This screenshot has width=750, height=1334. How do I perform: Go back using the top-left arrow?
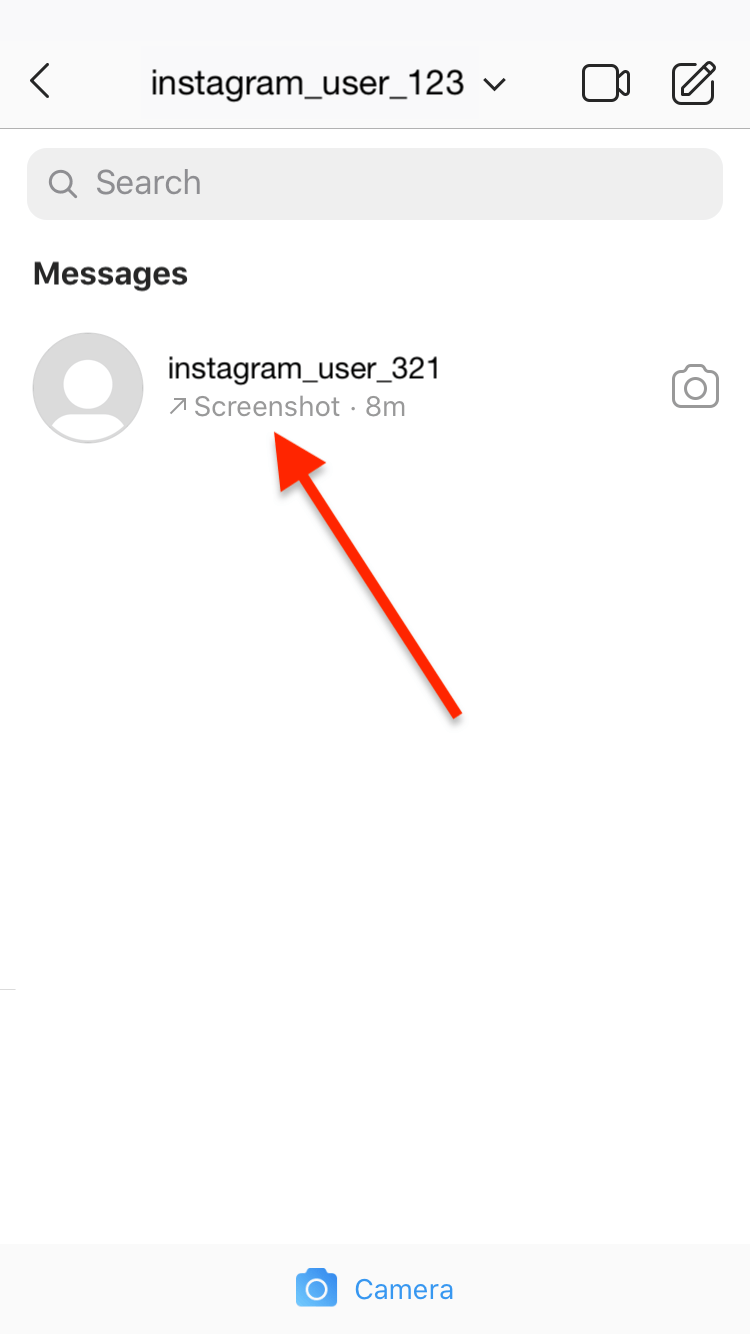tap(40, 81)
